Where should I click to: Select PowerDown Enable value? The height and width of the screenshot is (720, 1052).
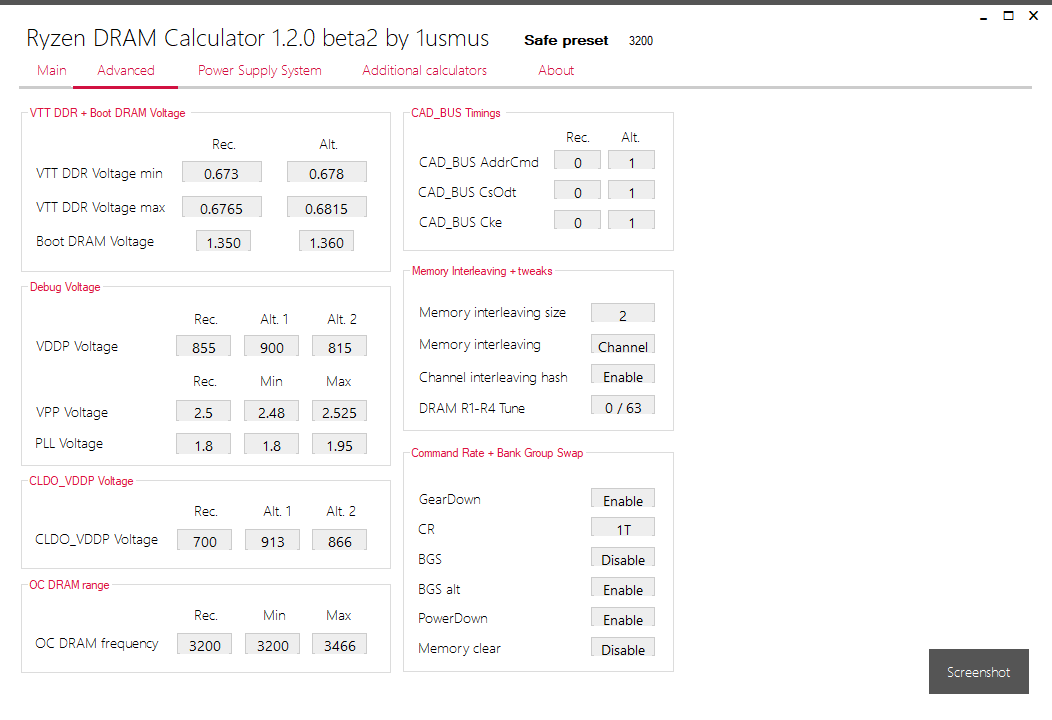[623, 619]
